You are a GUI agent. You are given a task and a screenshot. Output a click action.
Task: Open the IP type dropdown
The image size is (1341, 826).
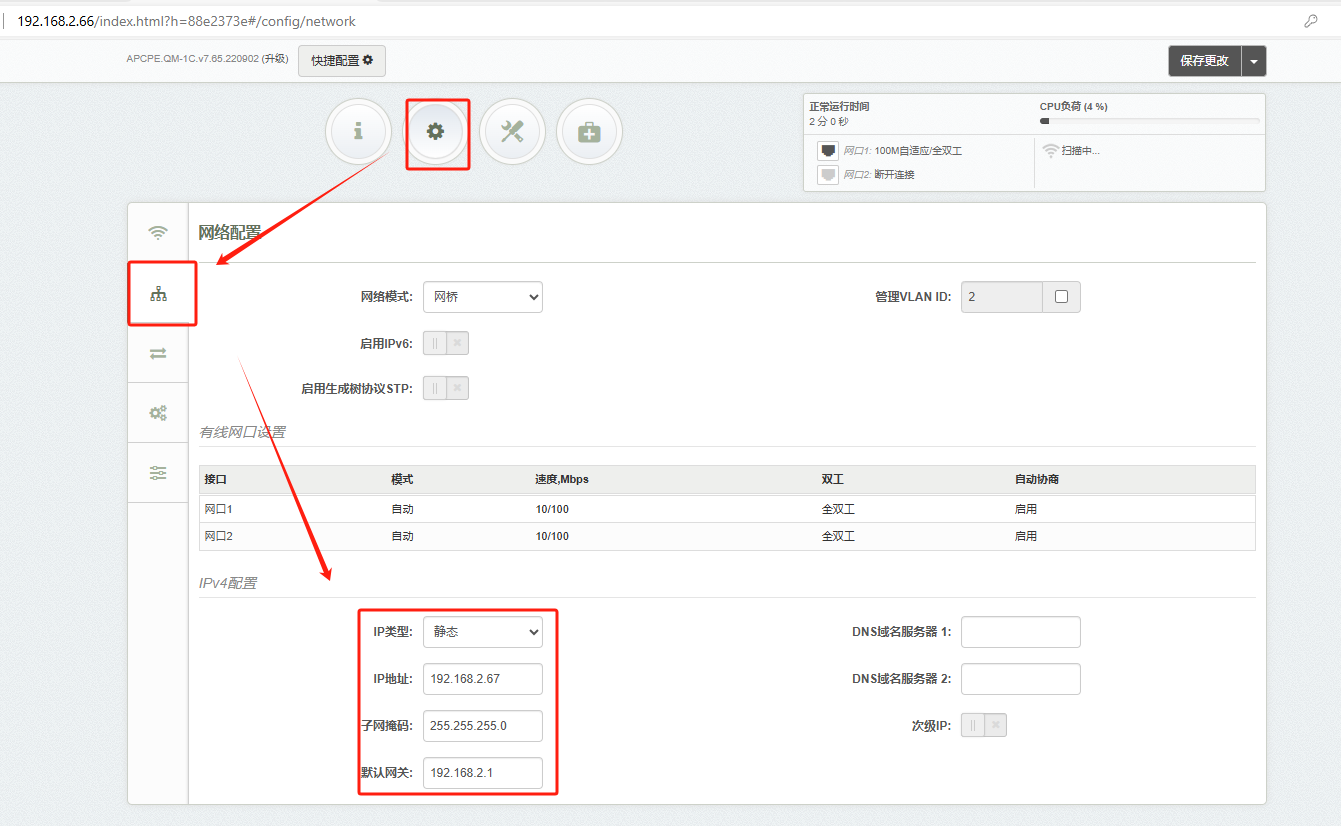click(482, 632)
